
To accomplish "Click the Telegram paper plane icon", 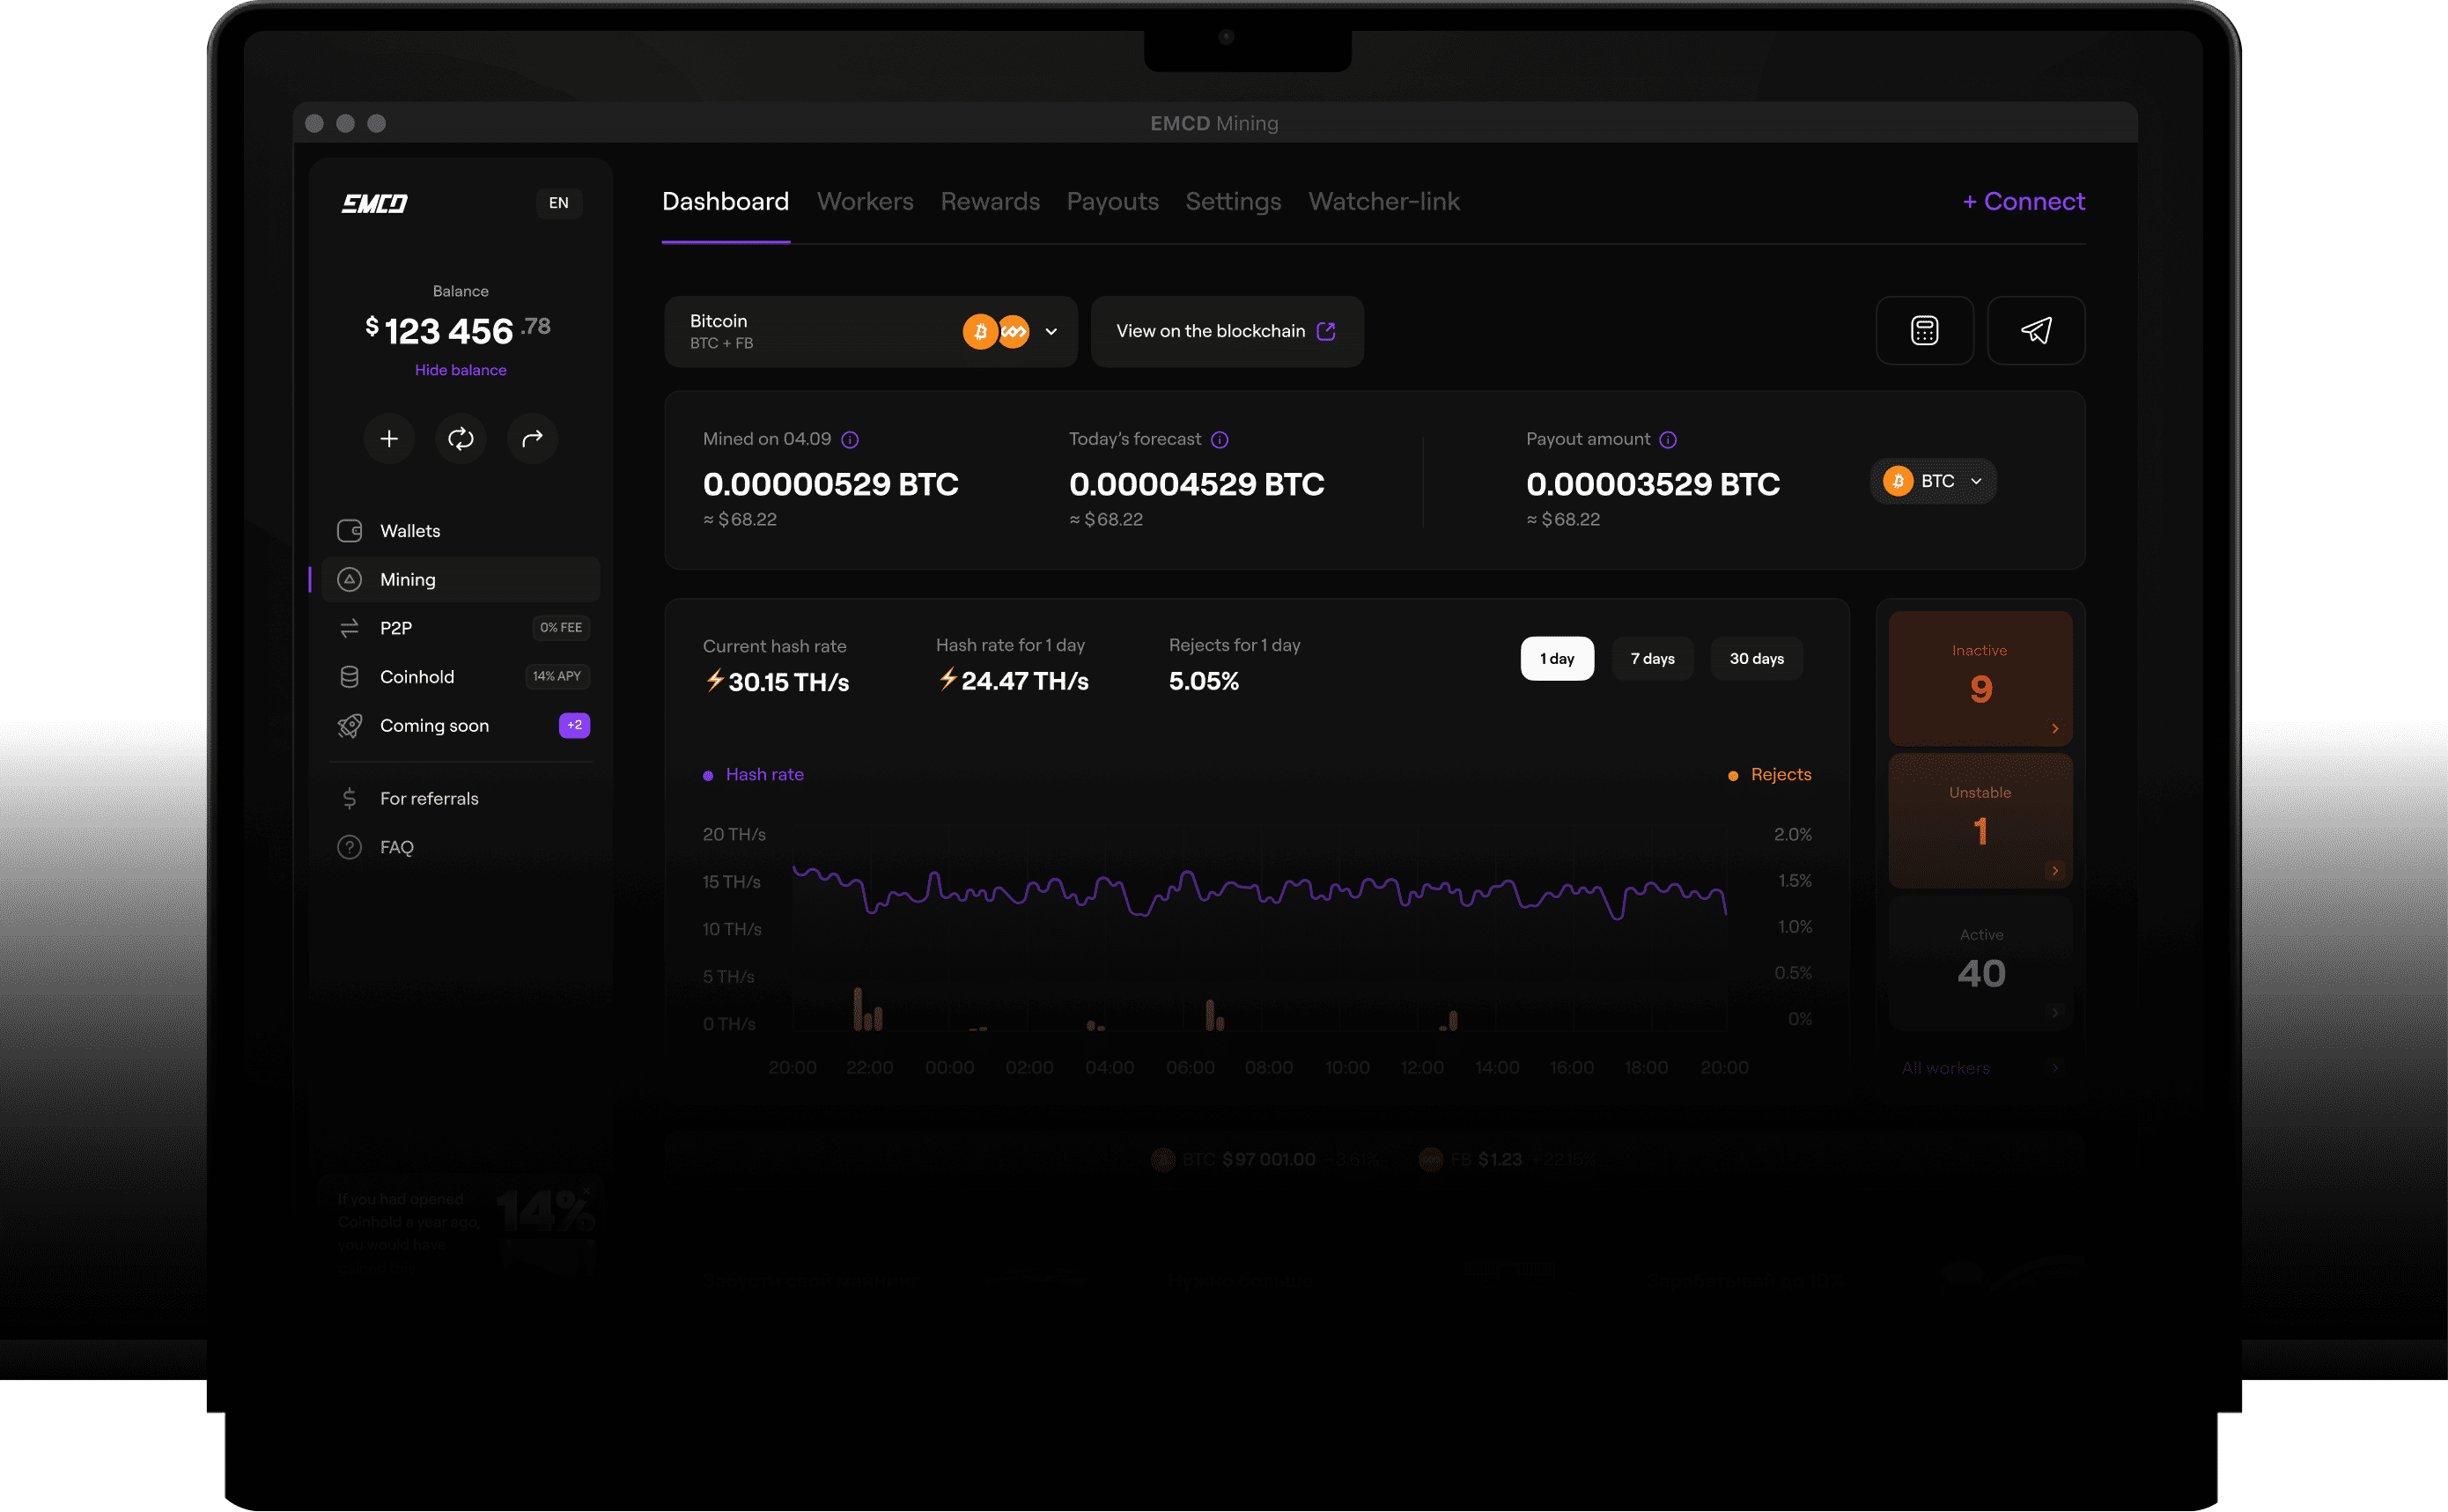I will (2035, 331).
